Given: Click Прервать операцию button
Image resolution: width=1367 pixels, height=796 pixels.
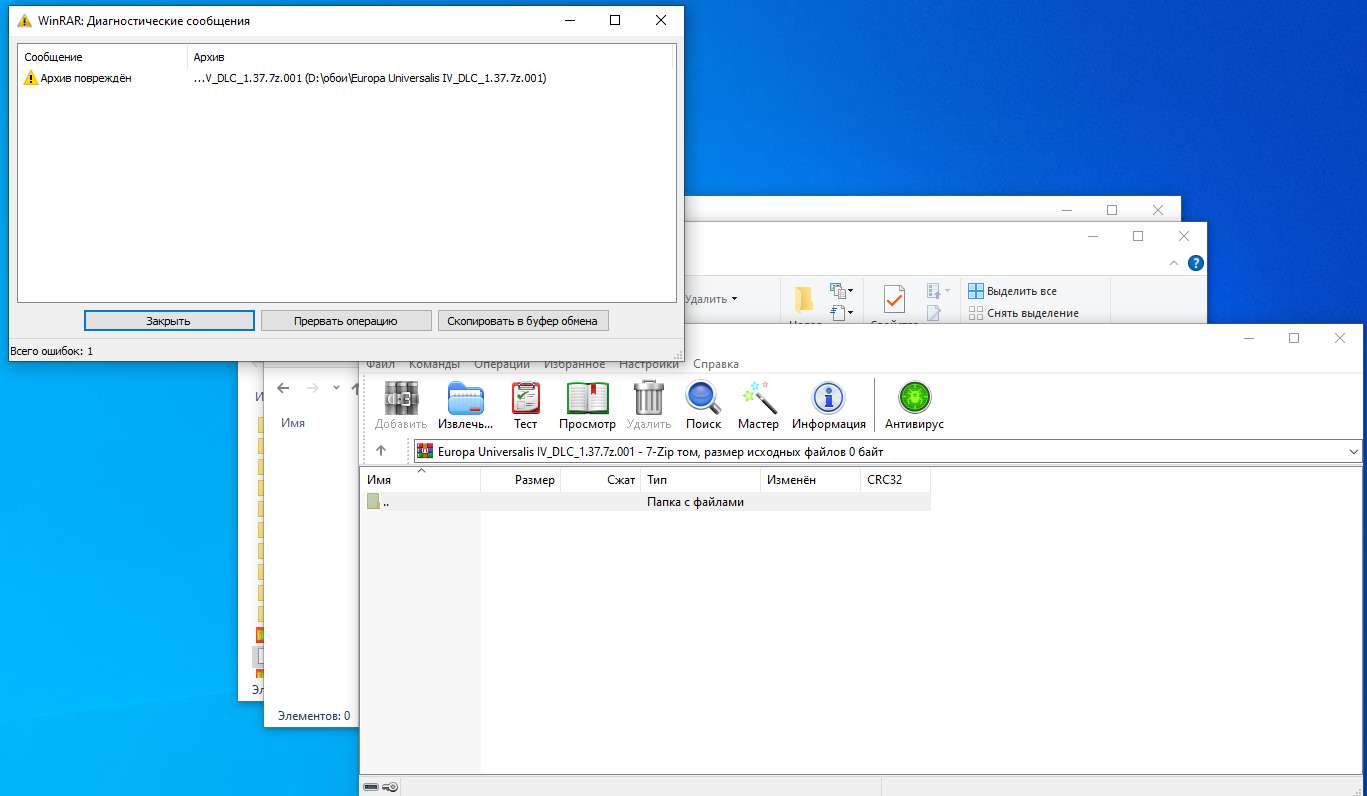Looking at the screenshot, I should point(346,321).
